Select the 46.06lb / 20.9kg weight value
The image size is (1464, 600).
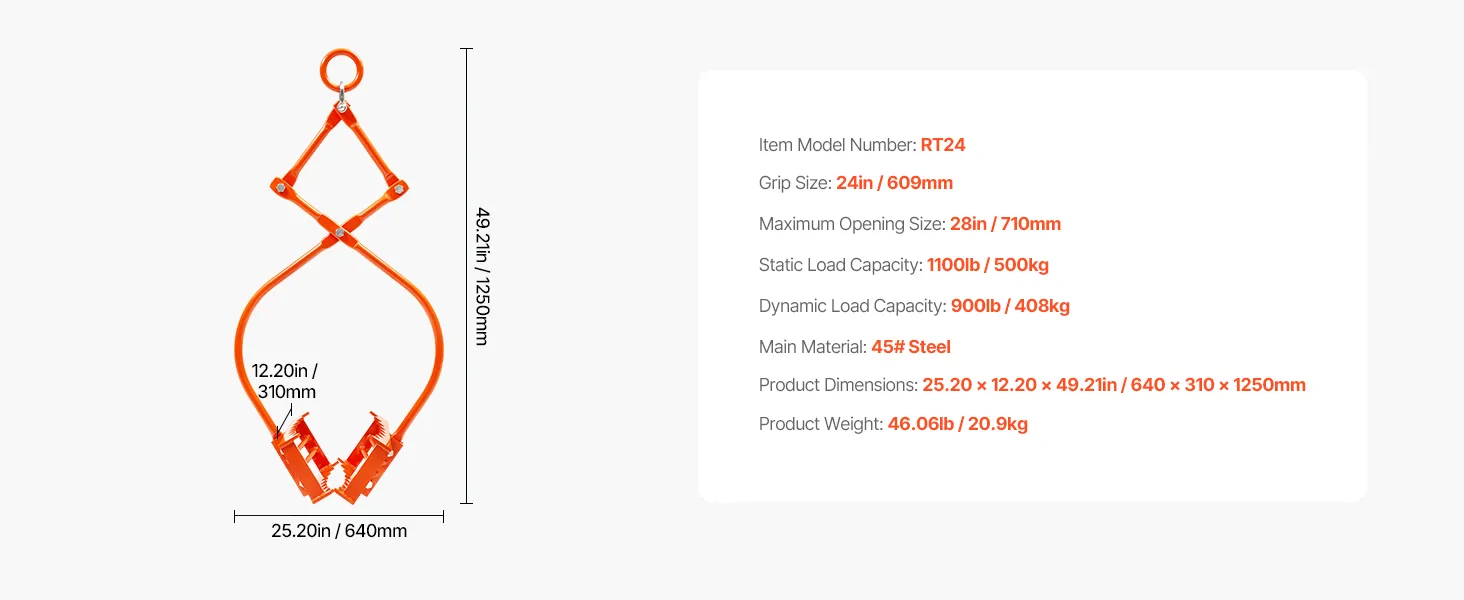coord(957,424)
